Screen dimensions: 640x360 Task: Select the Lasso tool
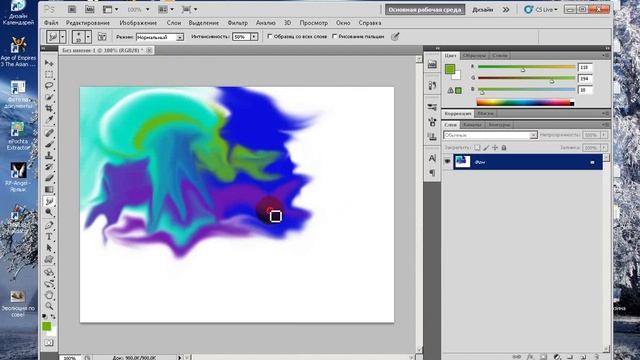[x=49, y=86]
